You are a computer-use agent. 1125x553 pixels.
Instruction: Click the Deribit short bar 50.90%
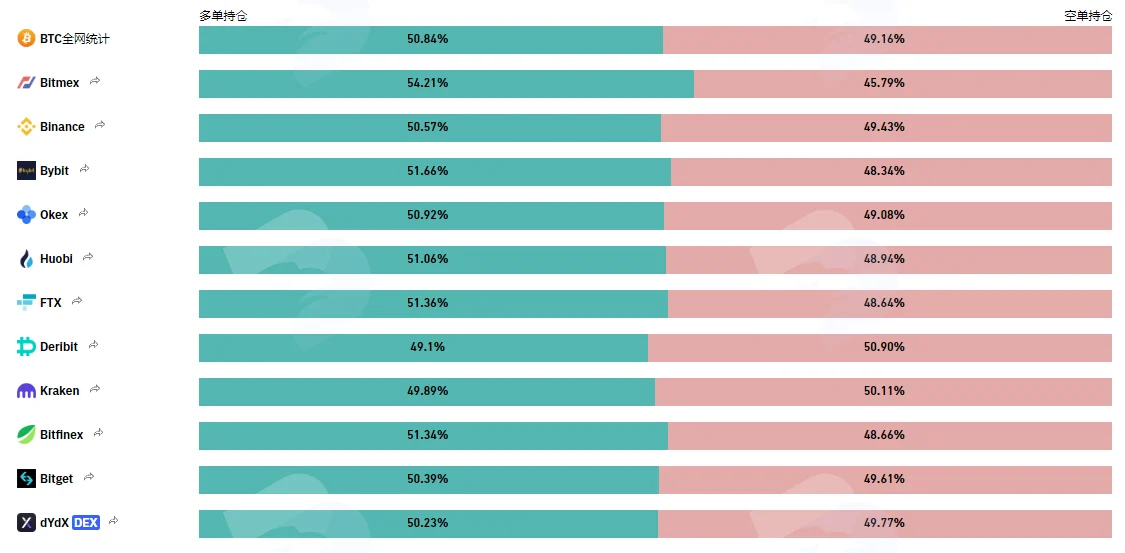tap(880, 347)
